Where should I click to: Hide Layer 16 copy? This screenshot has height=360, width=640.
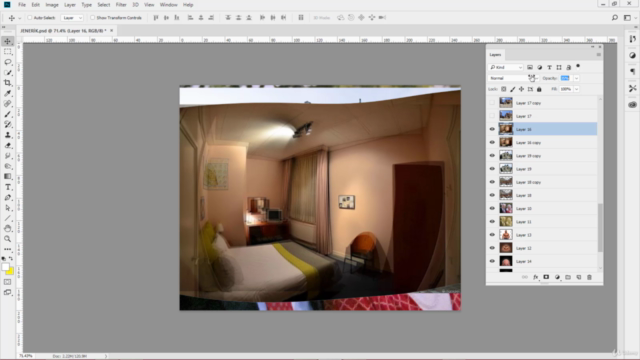(x=492, y=142)
